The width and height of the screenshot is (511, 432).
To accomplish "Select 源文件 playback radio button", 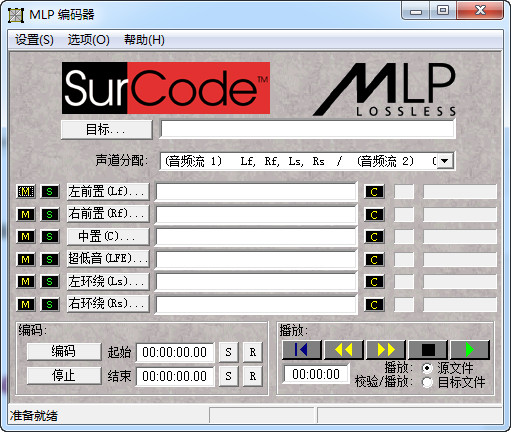I will tap(427, 368).
